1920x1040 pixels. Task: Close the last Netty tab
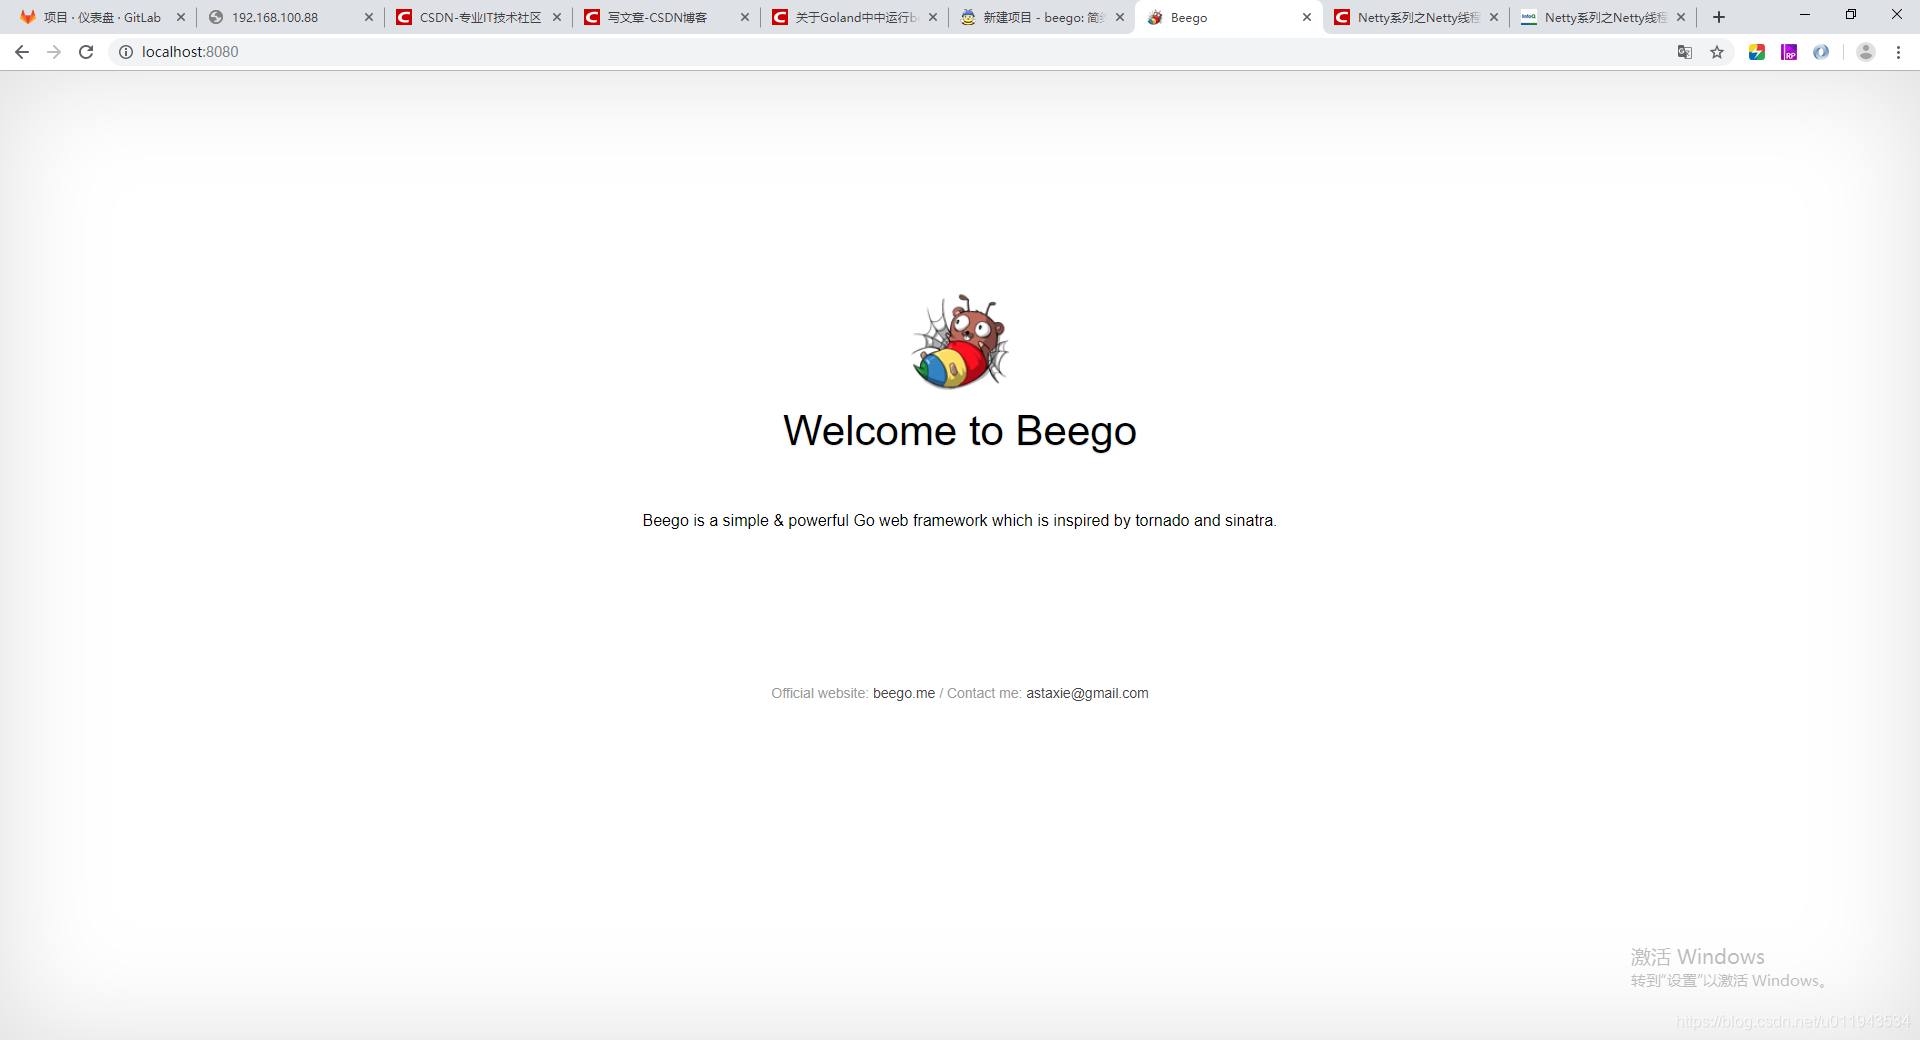1681,17
